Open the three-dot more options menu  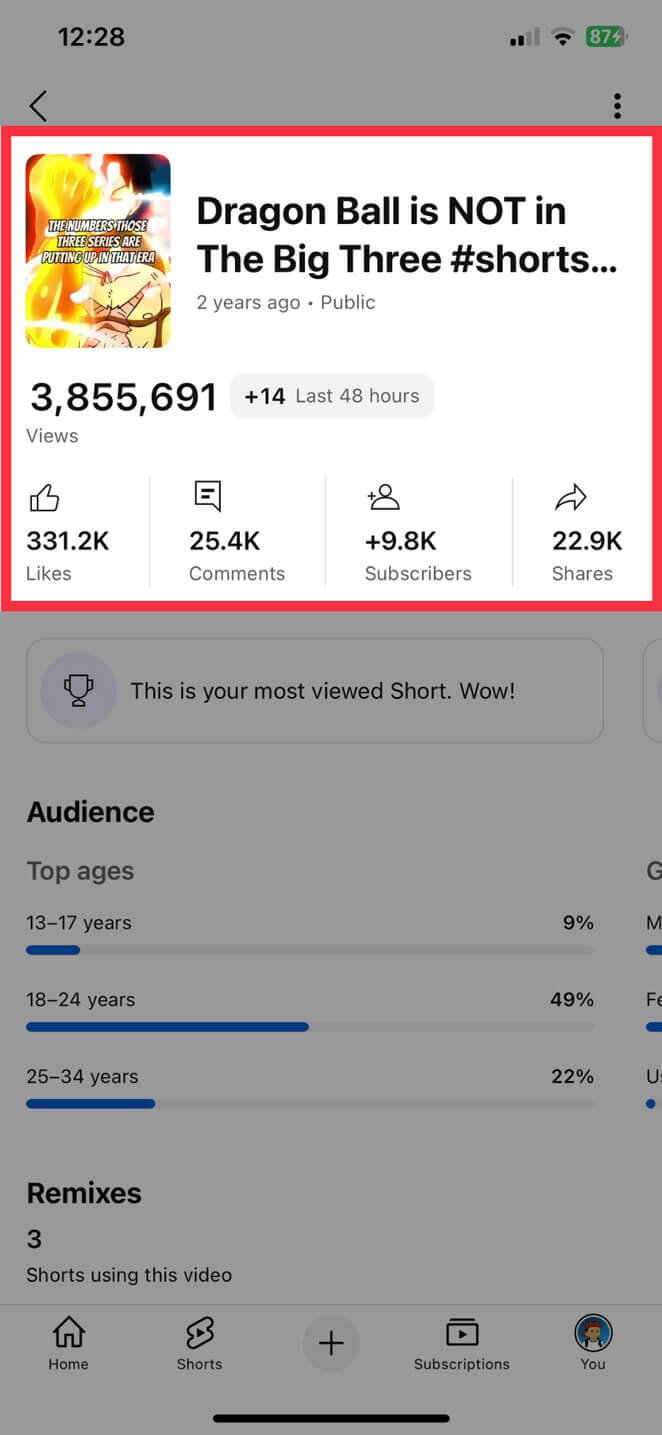(x=617, y=105)
